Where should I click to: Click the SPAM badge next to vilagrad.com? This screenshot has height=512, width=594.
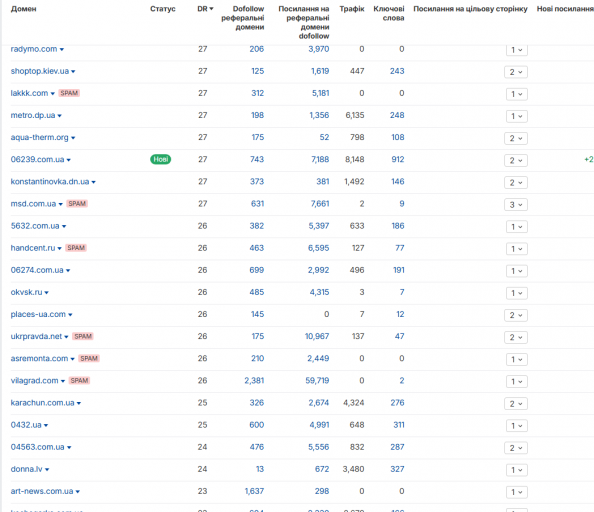(79, 381)
